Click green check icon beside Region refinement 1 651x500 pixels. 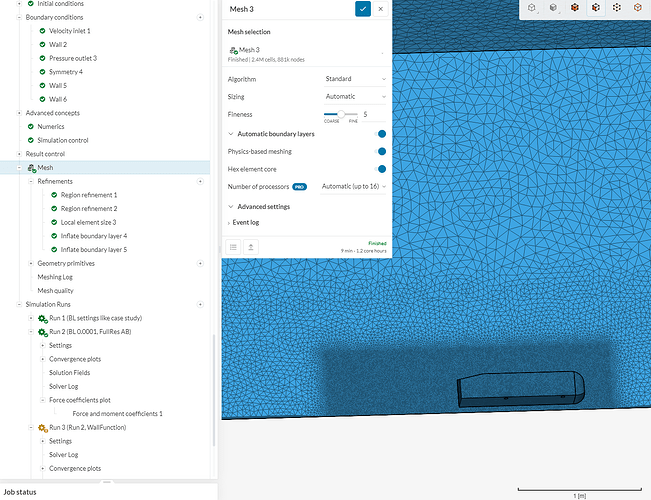54,195
